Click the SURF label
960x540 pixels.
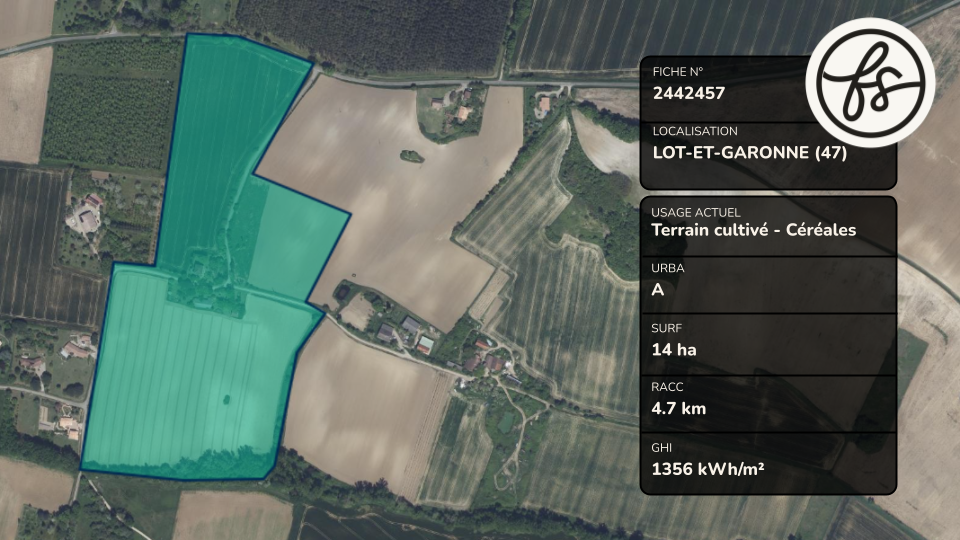pyautogui.click(x=666, y=328)
